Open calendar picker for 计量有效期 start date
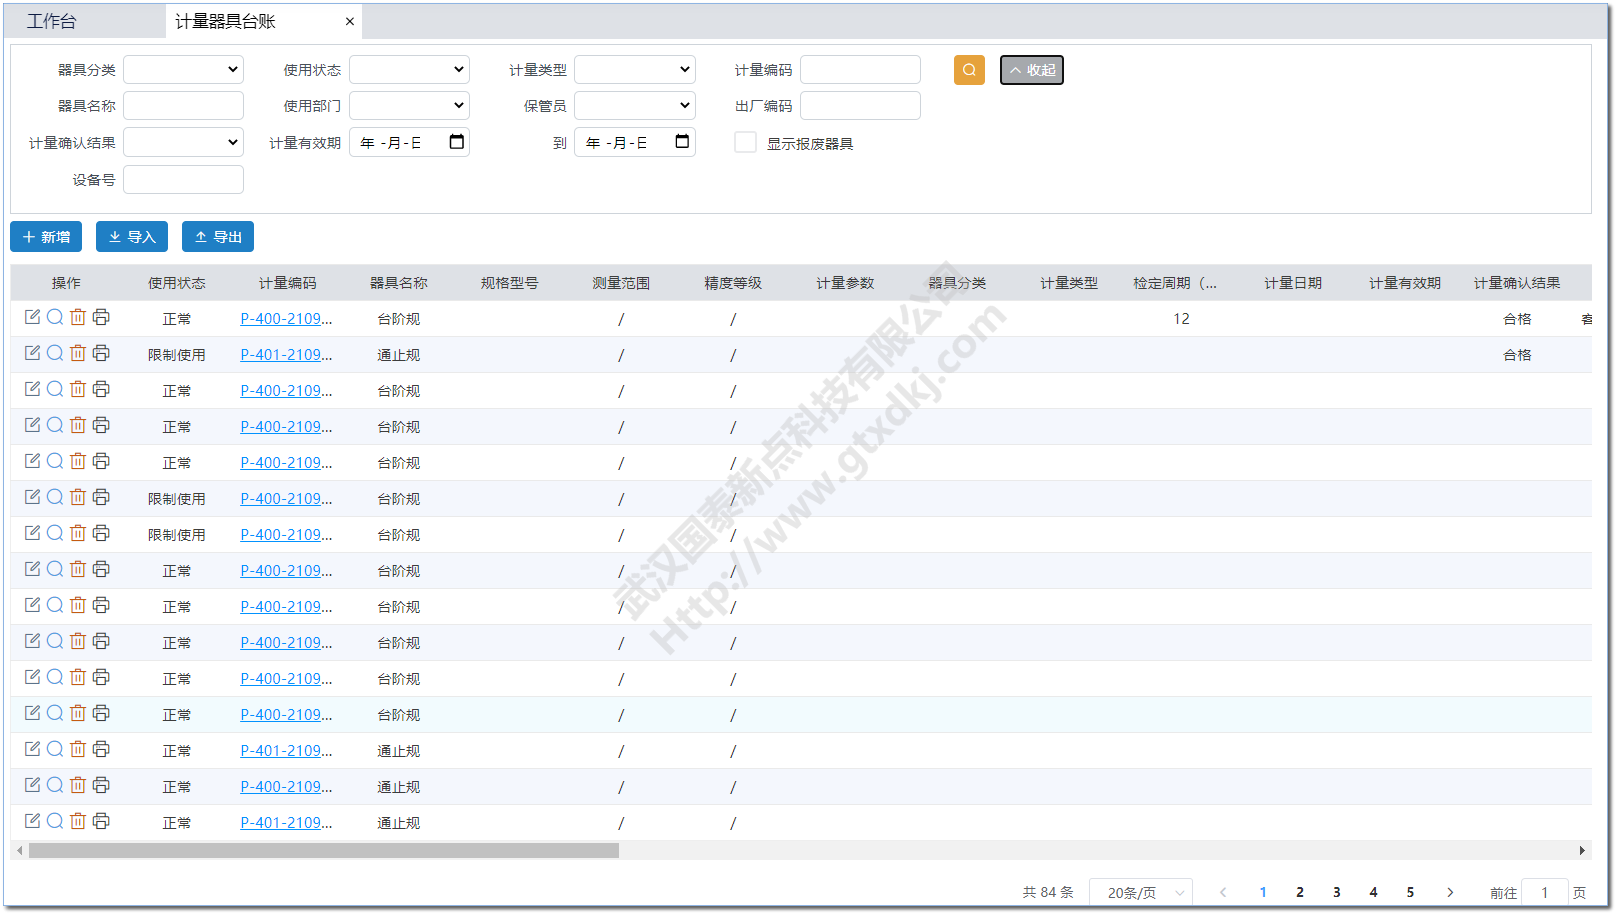The image size is (1617, 915). point(457,142)
